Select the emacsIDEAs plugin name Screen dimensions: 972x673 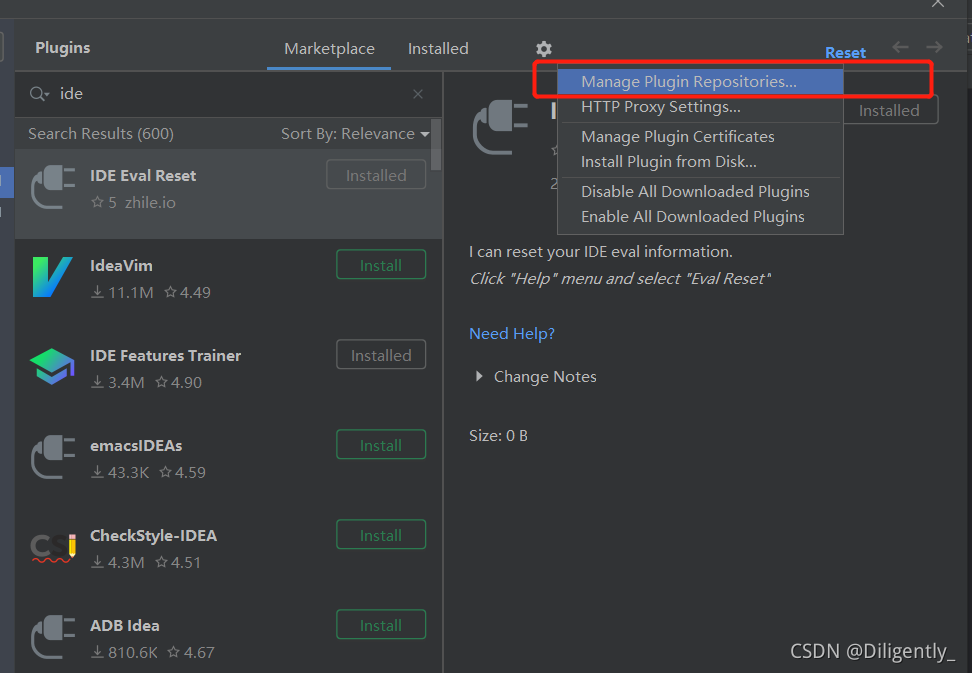pyautogui.click(x=136, y=446)
